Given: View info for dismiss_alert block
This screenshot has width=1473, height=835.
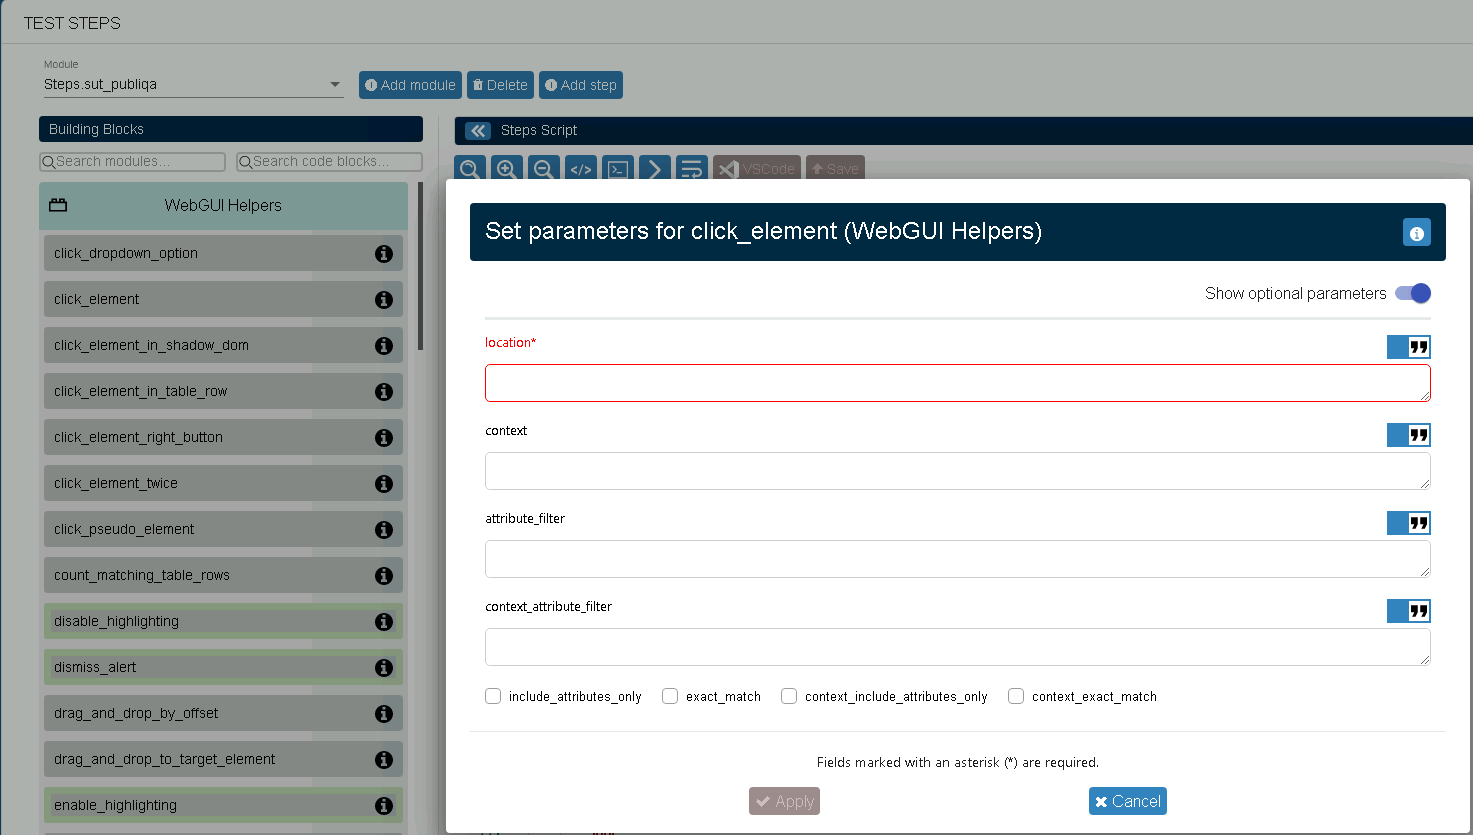Looking at the screenshot, I should tap(383, 668).
